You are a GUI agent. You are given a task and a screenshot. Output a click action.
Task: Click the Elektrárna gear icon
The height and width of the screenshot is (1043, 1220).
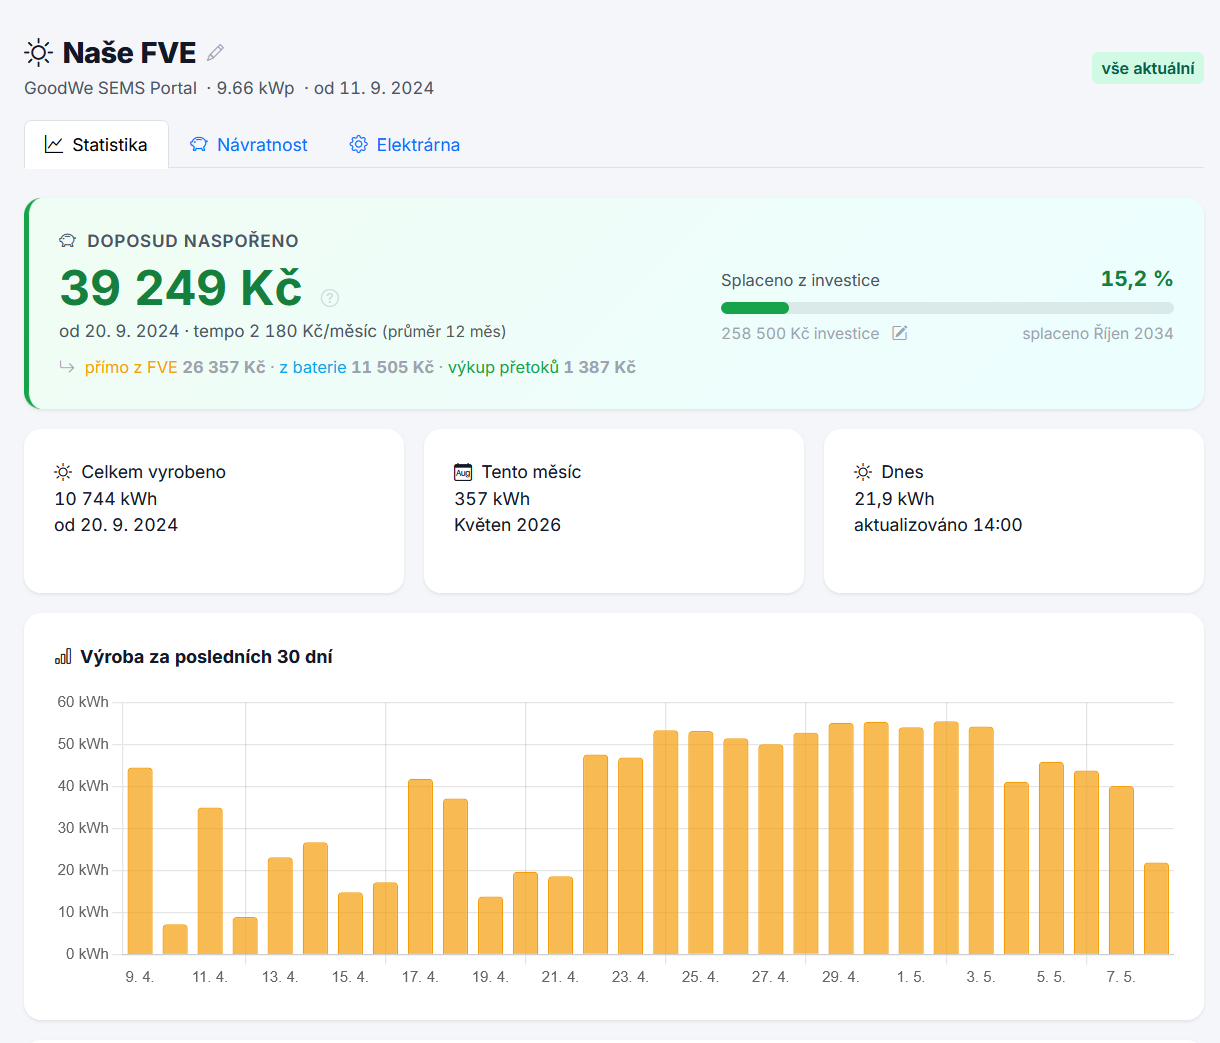click(358, 145)
